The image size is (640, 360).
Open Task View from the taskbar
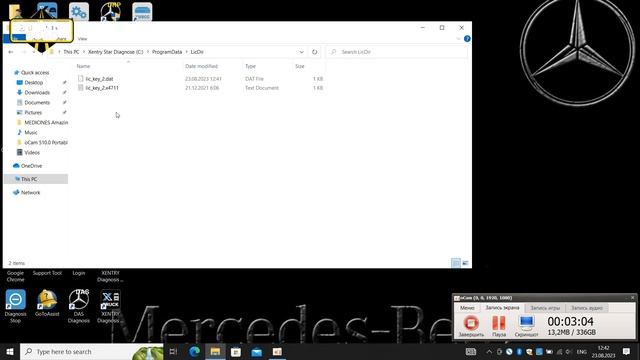click(x=173, y=351)
